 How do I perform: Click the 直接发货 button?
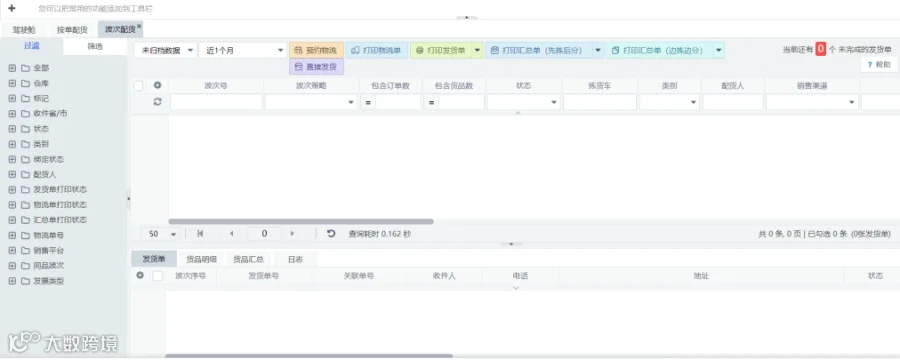[317, 67]
